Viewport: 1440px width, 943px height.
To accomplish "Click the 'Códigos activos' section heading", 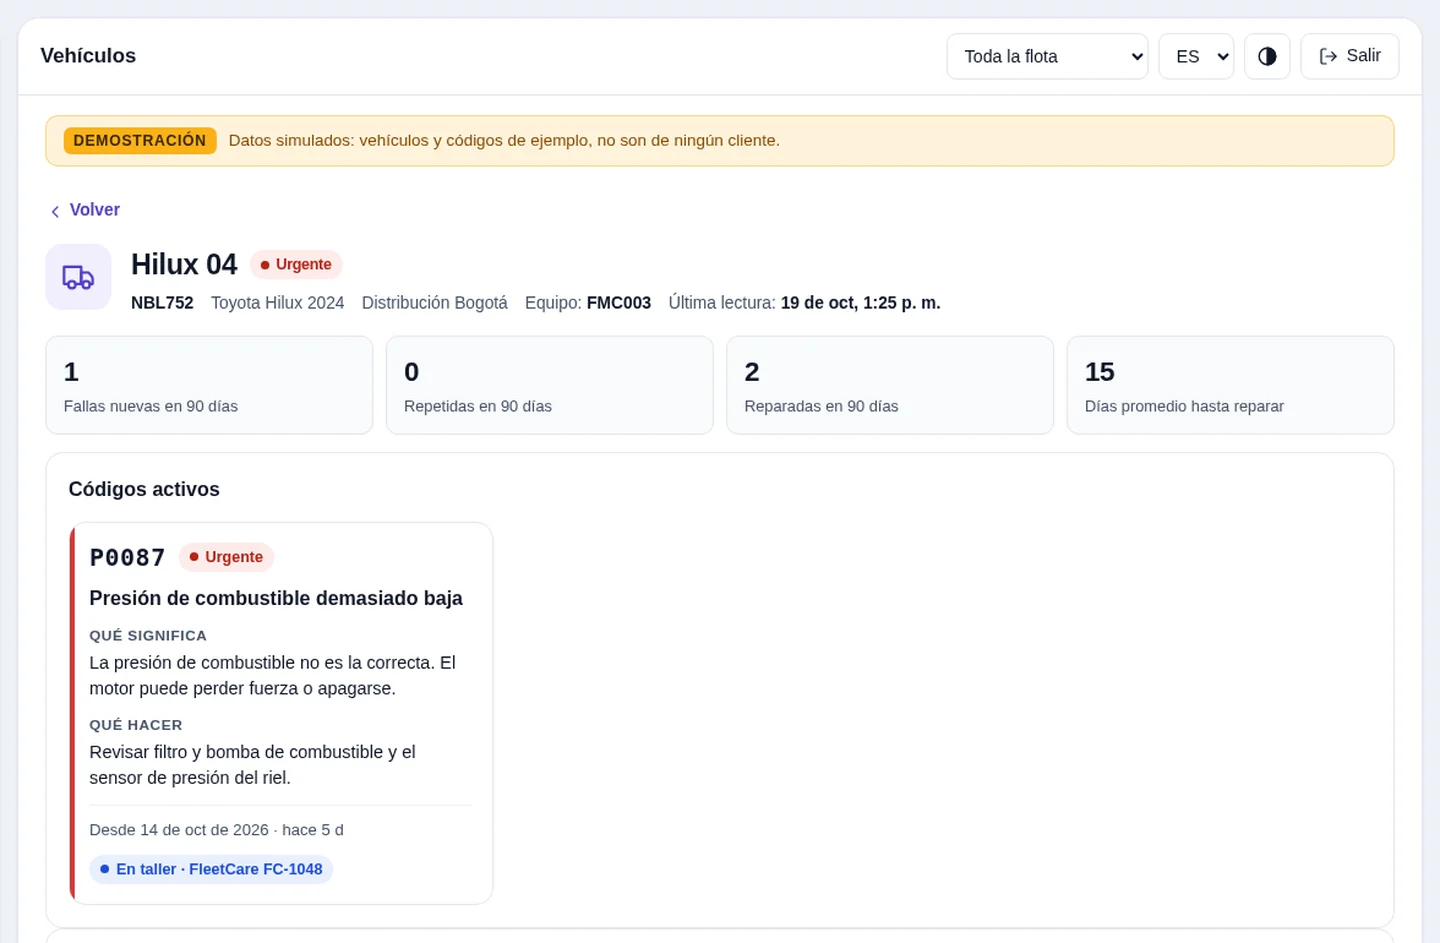I will click(144, 489).
